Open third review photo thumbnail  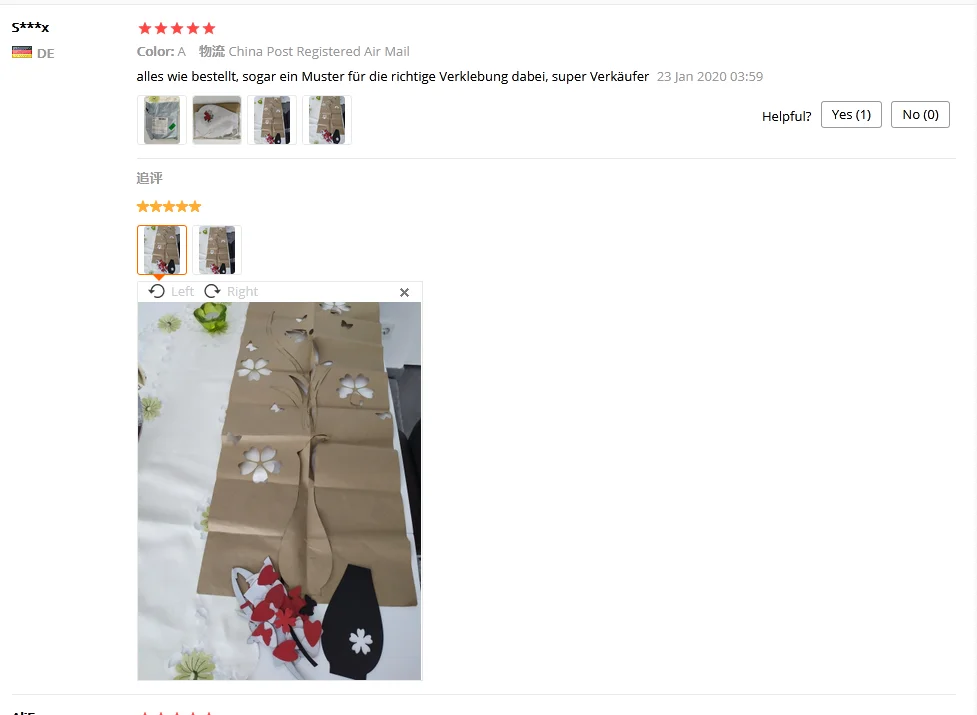click(272, 120)
